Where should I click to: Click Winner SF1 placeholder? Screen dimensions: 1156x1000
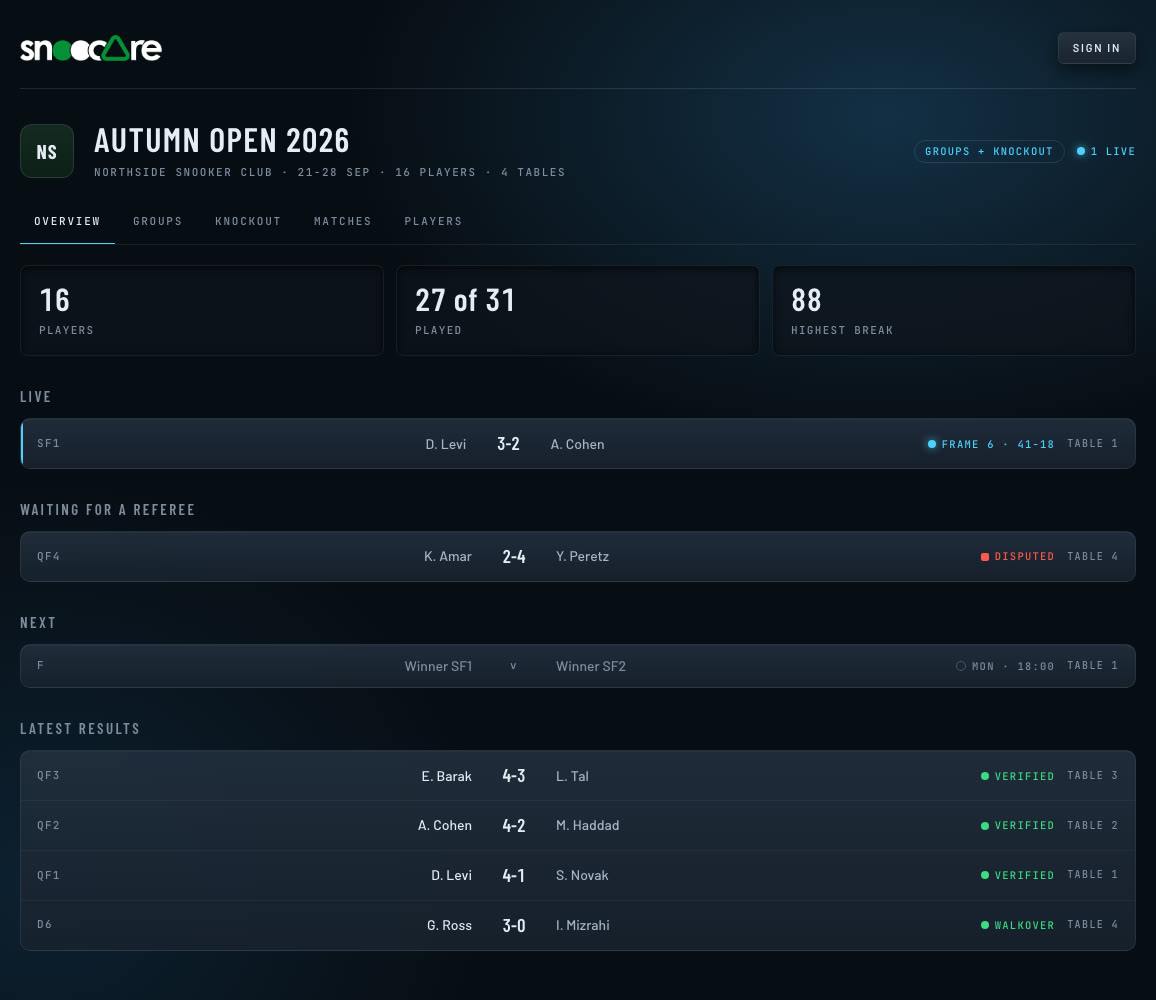click(438, 666)
